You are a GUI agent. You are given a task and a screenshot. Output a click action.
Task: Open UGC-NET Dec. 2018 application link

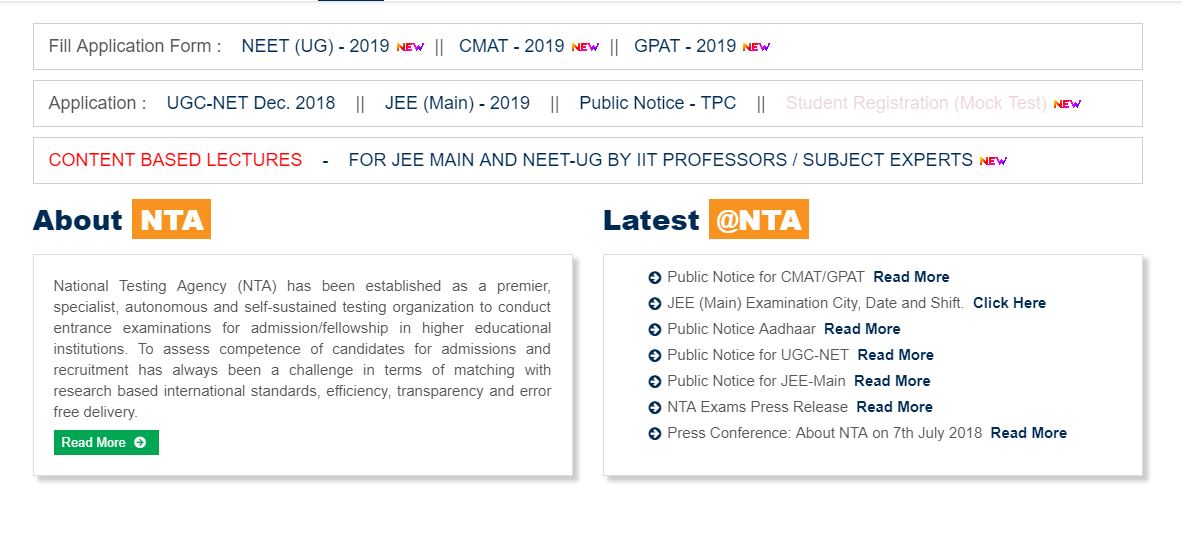[251, 103]
